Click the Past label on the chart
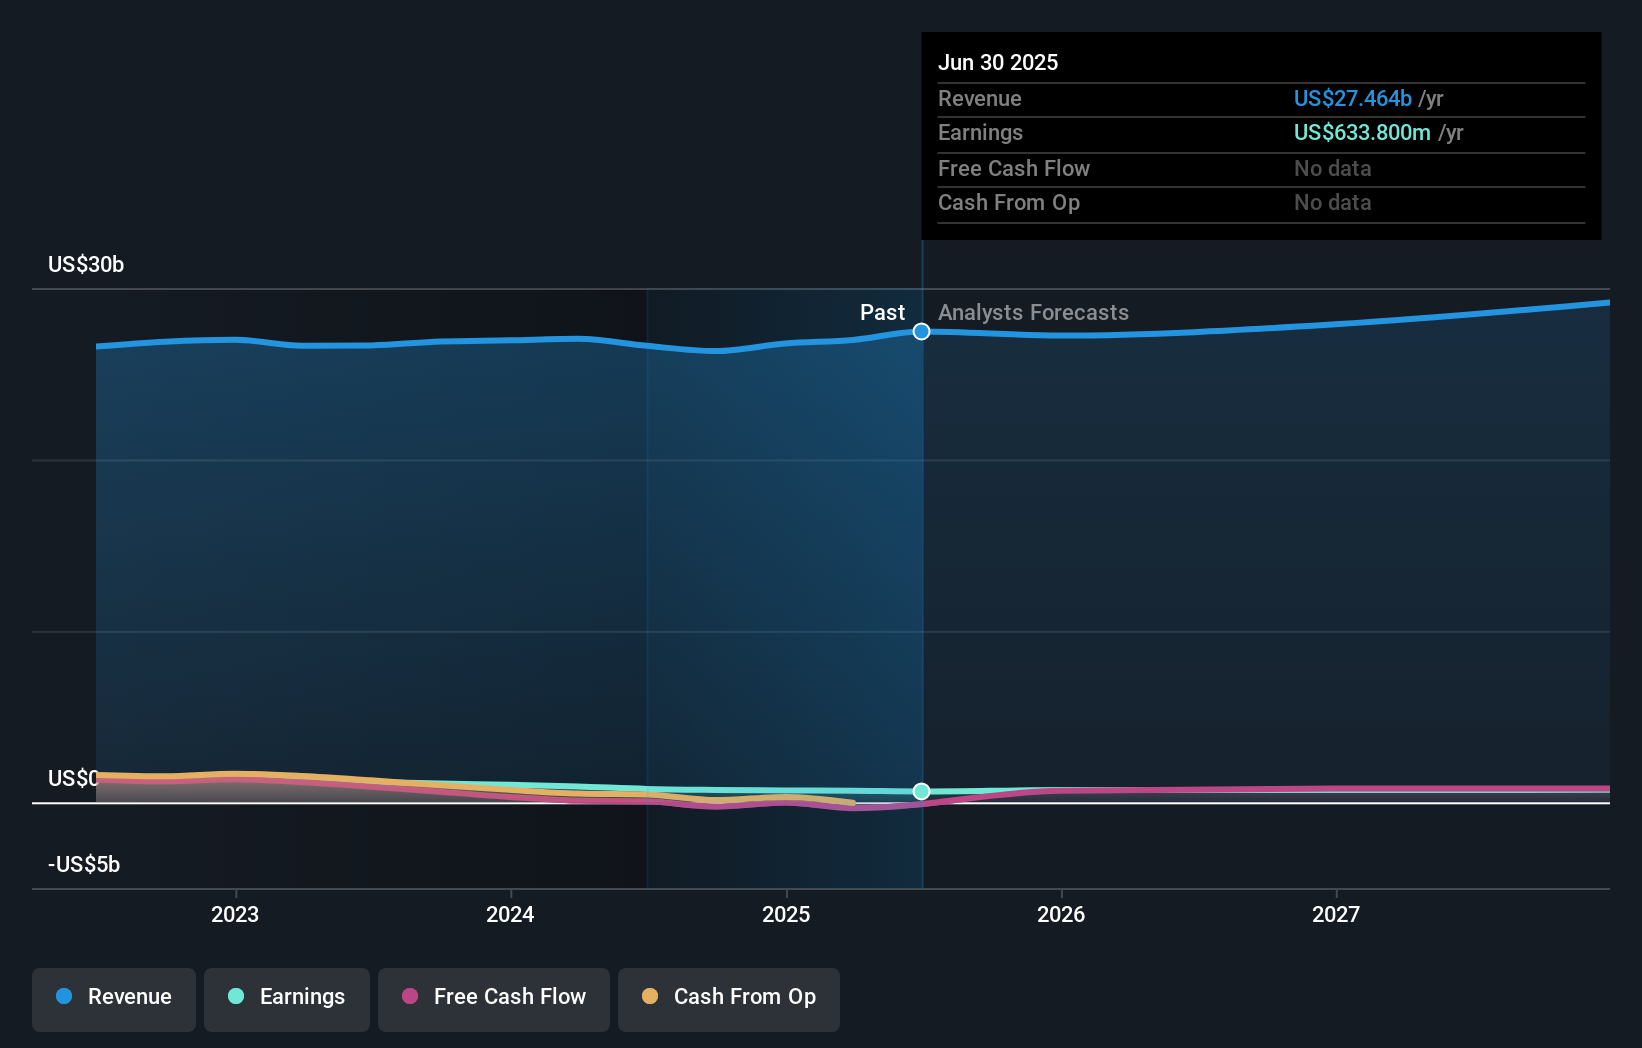 pos(882,312)
